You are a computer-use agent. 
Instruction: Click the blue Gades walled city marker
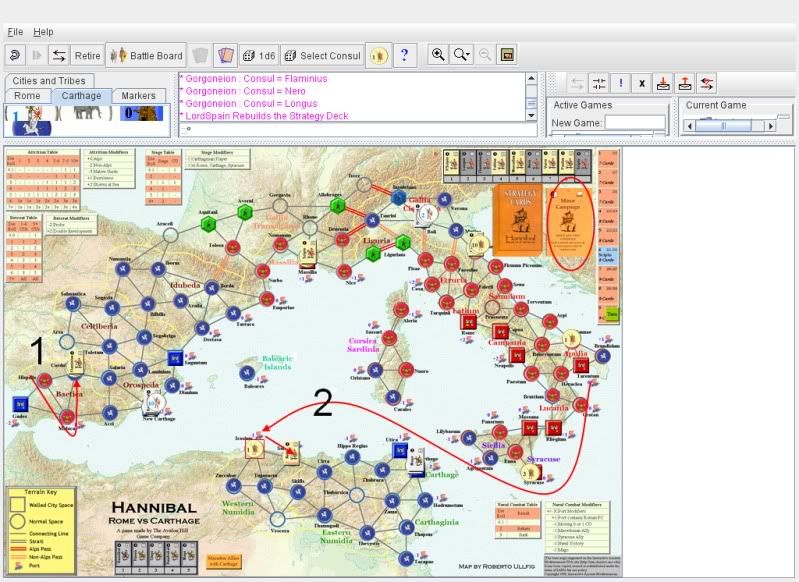coord(20,404)
